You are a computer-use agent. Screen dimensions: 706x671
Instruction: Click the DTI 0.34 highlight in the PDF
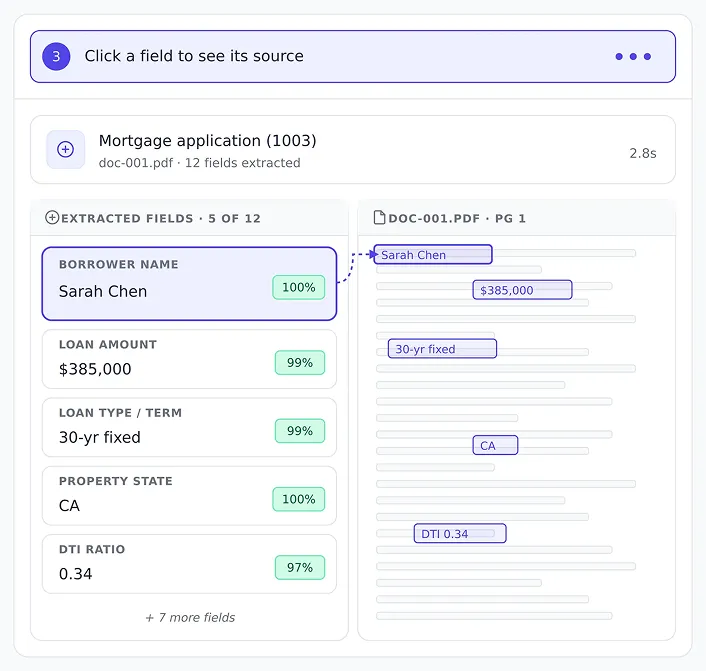coord(460,533)
